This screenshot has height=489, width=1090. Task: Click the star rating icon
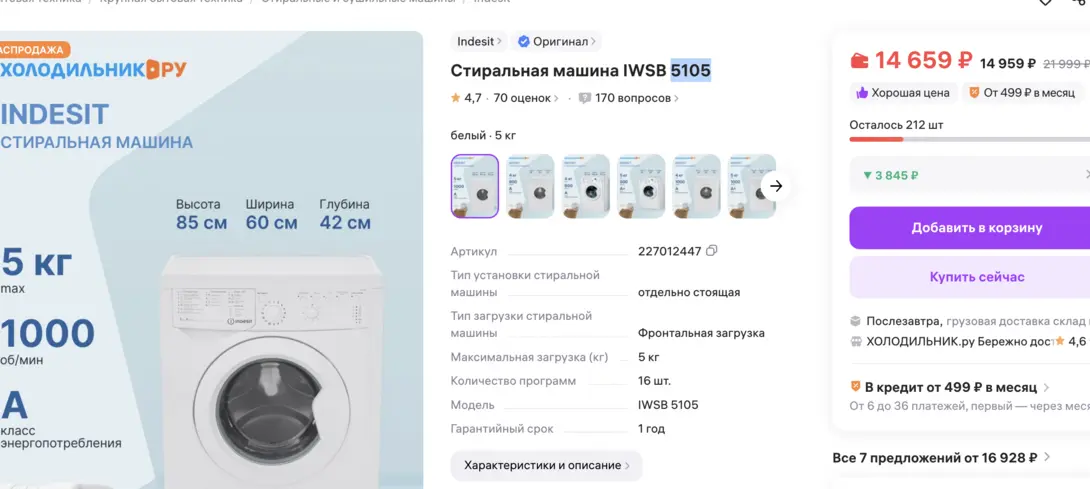(455, 98)
